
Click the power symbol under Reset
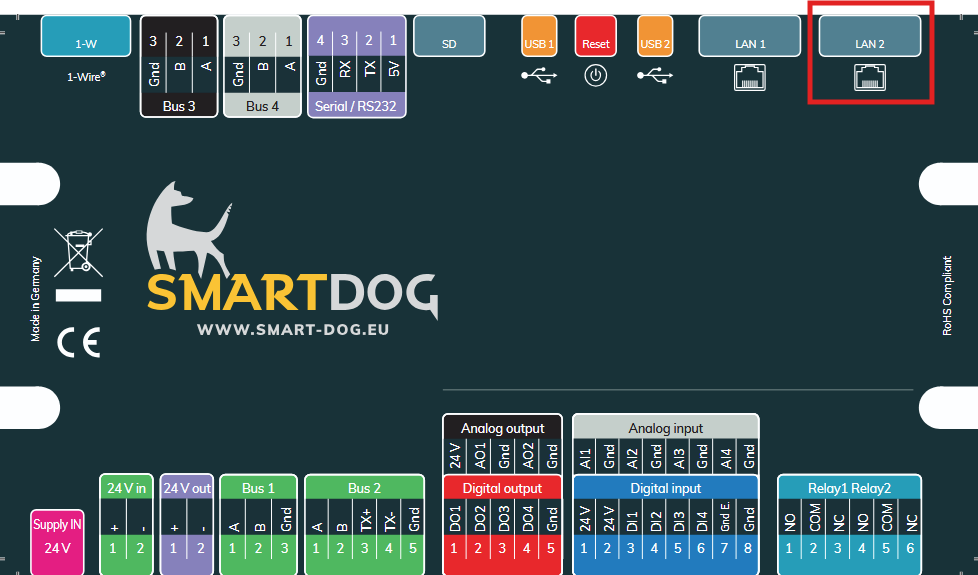[596, 75]
